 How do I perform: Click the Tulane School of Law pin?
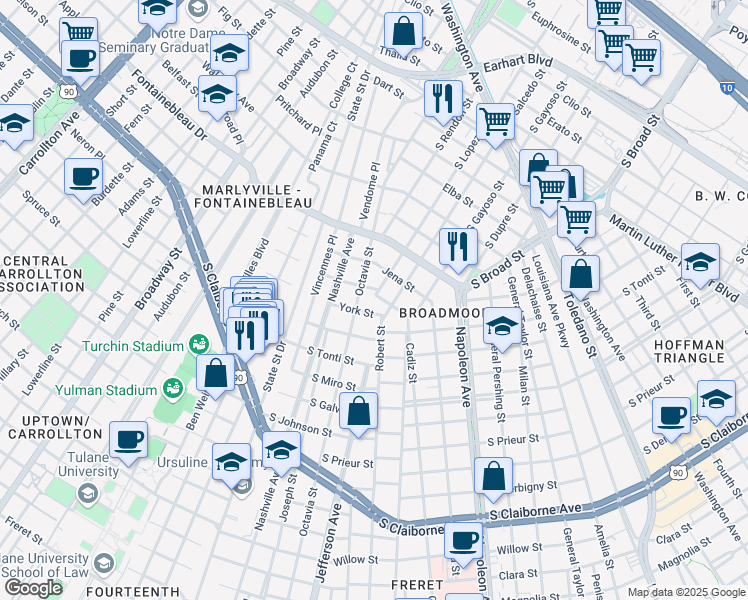click(104, 563)
